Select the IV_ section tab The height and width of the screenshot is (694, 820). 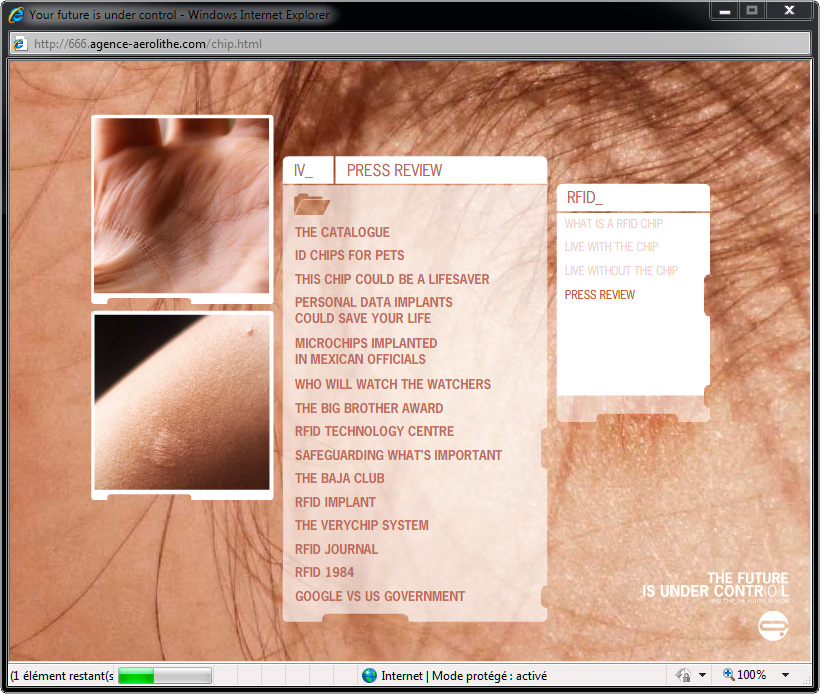click(304, 171)
